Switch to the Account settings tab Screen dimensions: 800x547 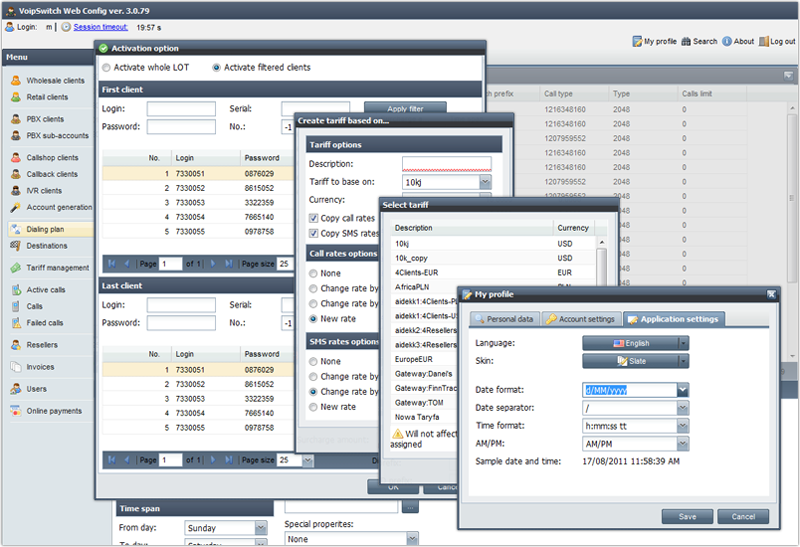[x=580, y=319]
